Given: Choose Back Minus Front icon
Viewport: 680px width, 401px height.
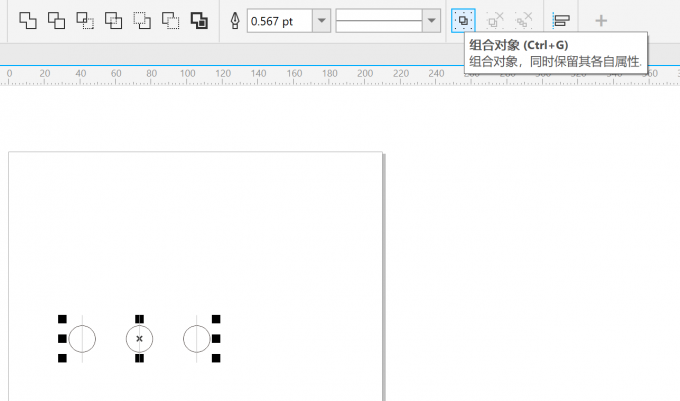Looking at the screenshot, I should click(x=171, y=20).
